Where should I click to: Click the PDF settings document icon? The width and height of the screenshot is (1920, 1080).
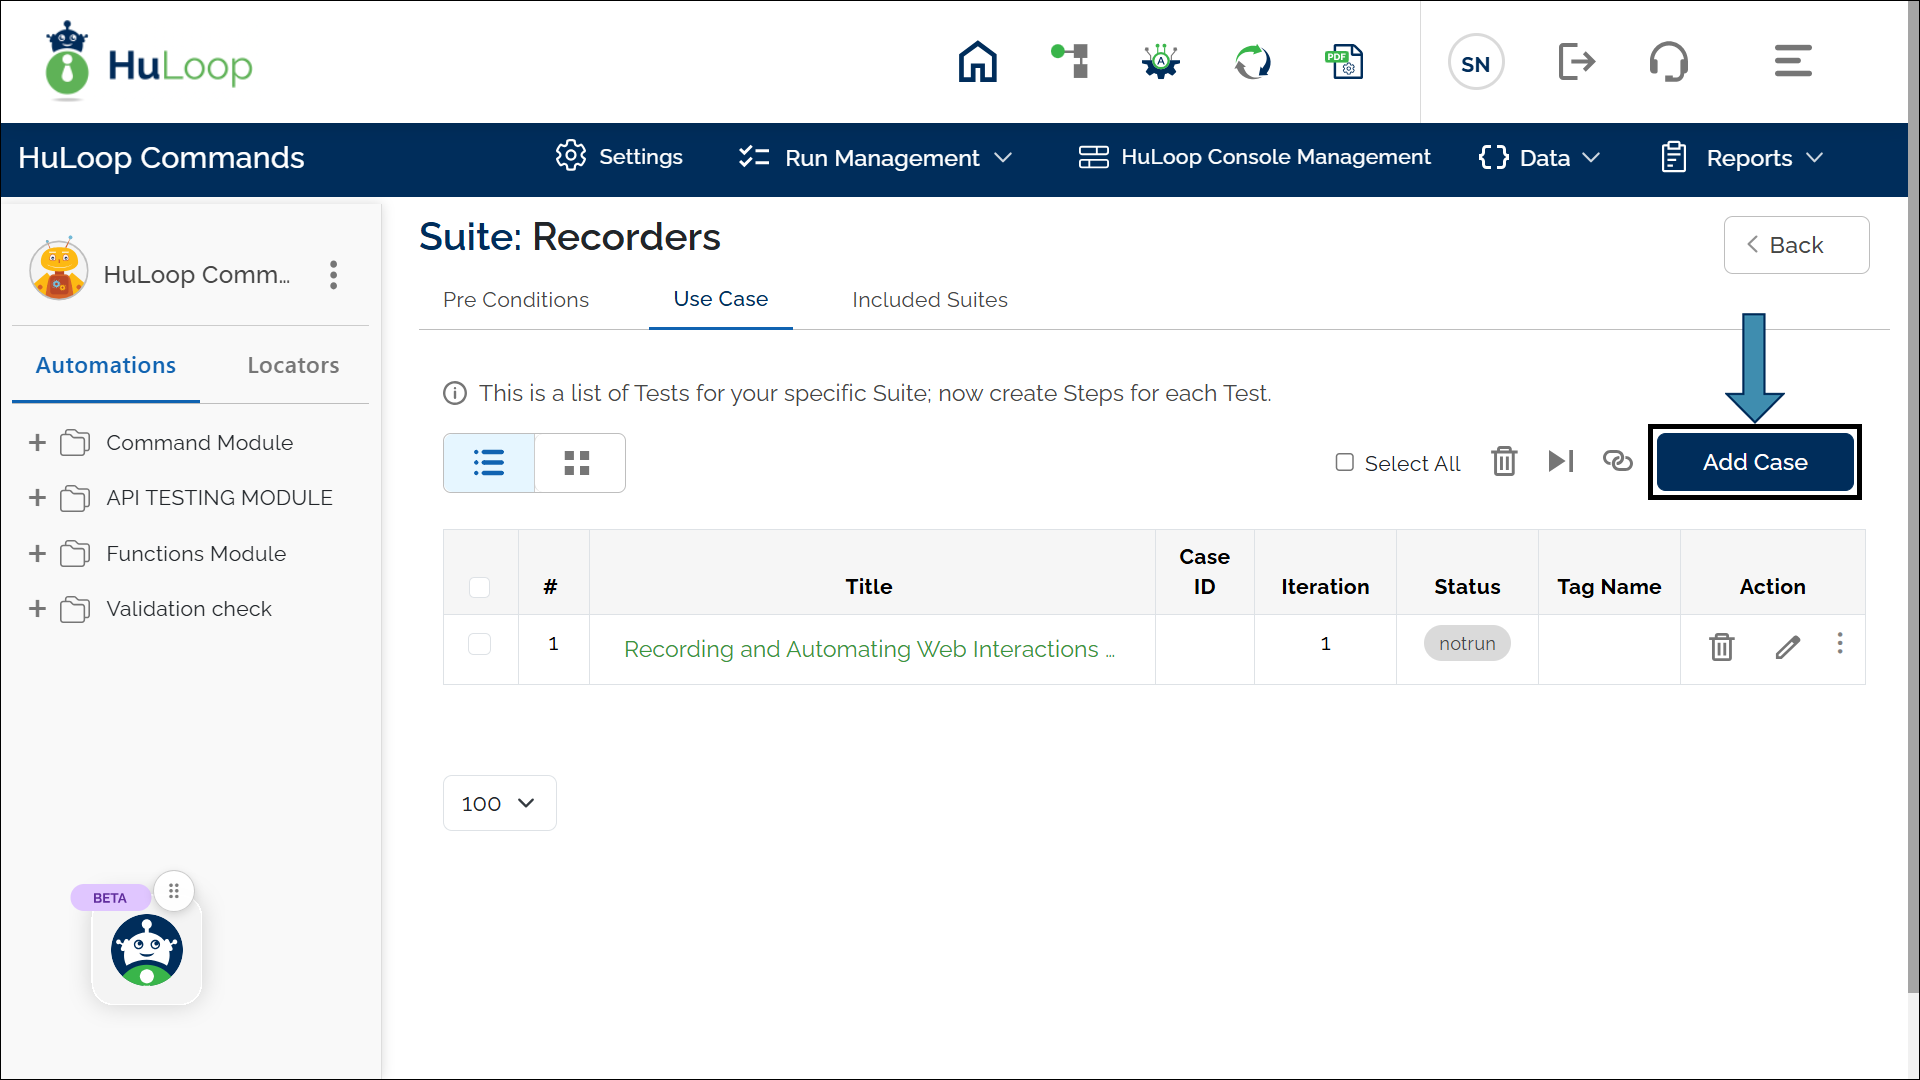[1344, 62]
